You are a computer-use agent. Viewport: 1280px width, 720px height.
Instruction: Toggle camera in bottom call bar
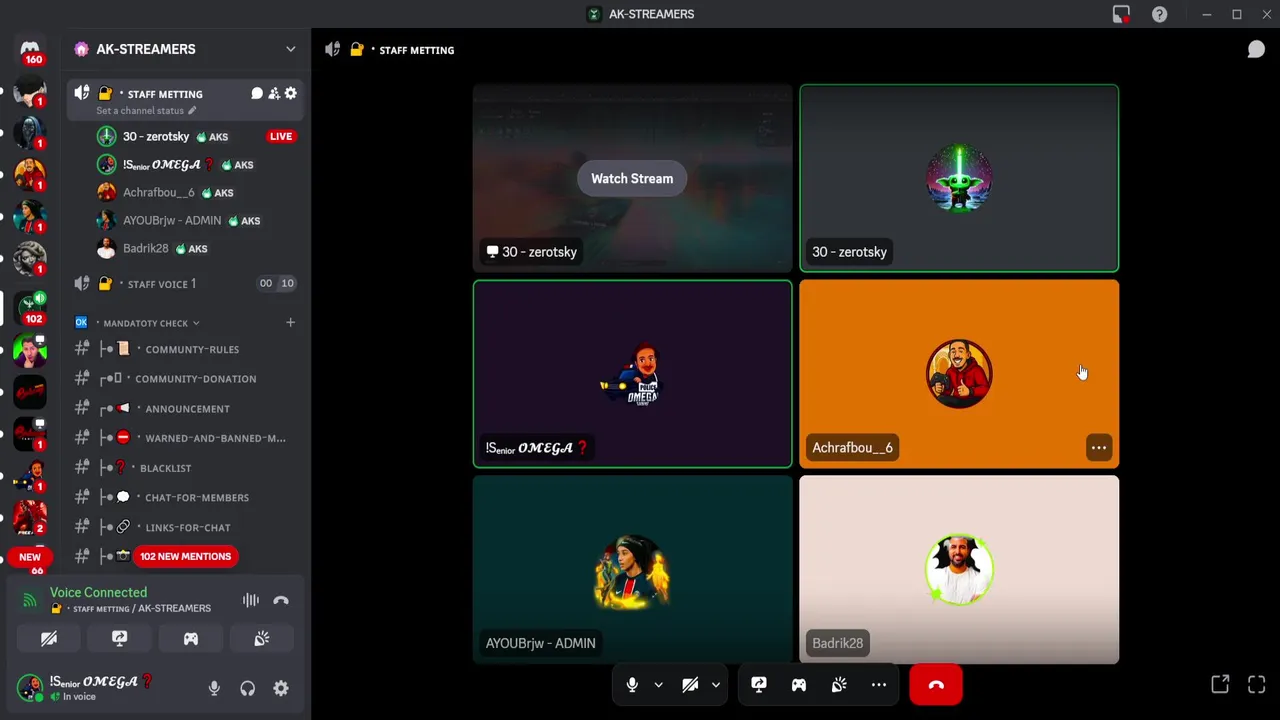[x=690, y=685]
